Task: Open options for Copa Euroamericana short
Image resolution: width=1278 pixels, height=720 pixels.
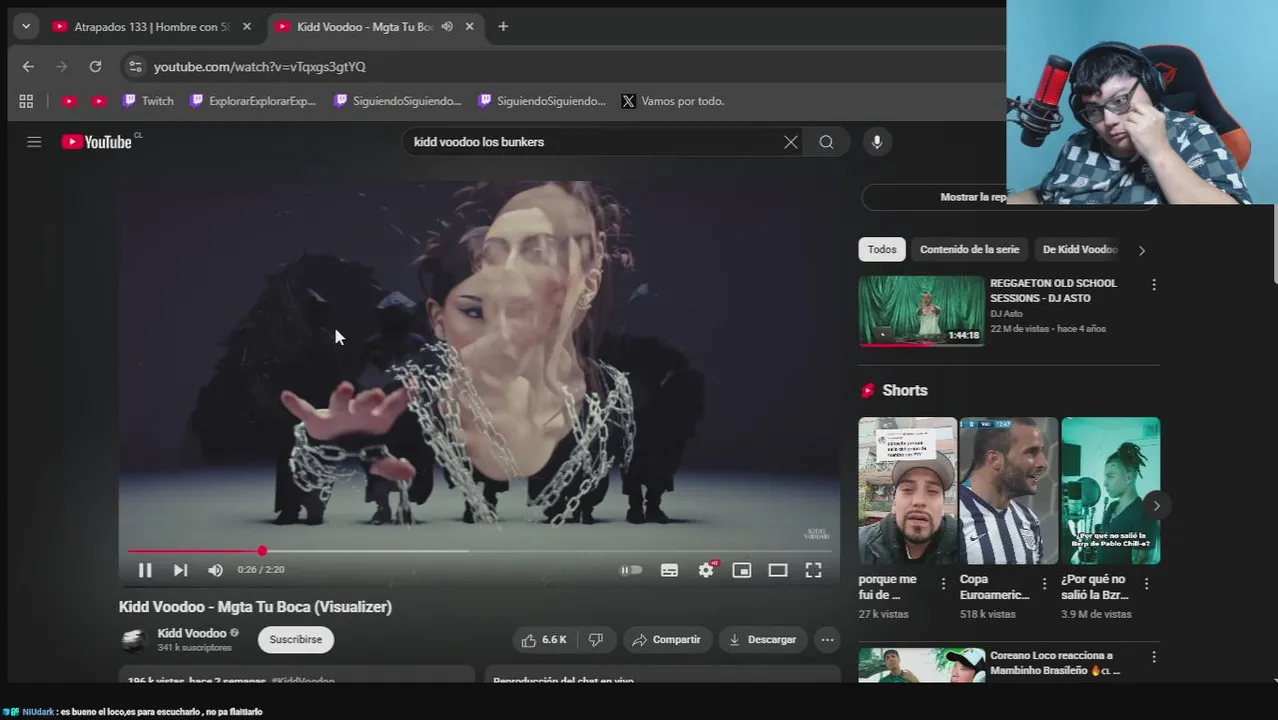Action: 1045,583
